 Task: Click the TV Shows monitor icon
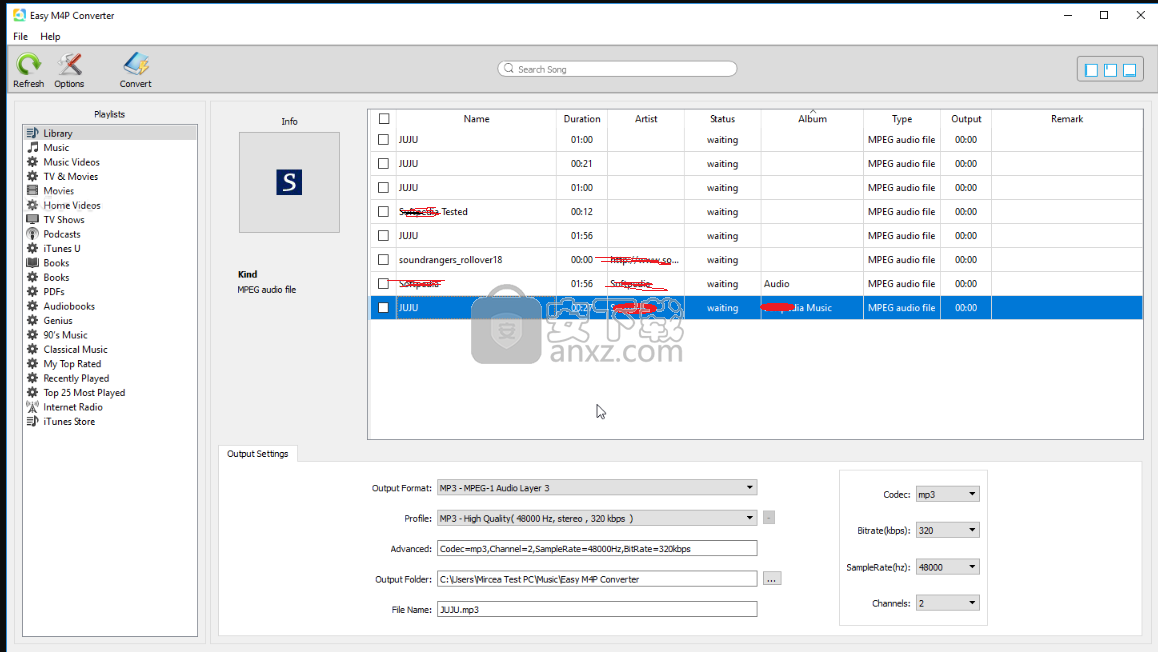pyautogui.click(x=32, y=219)
